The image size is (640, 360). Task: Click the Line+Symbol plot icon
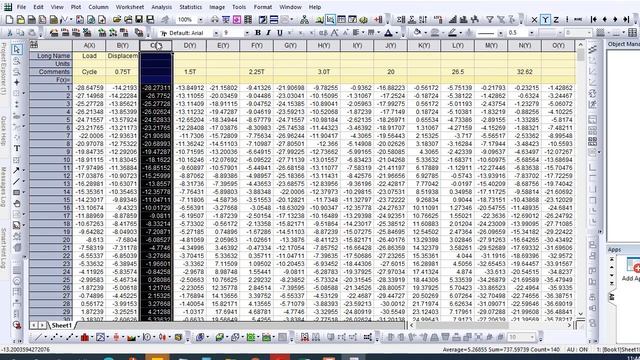[x=69, y=337]
